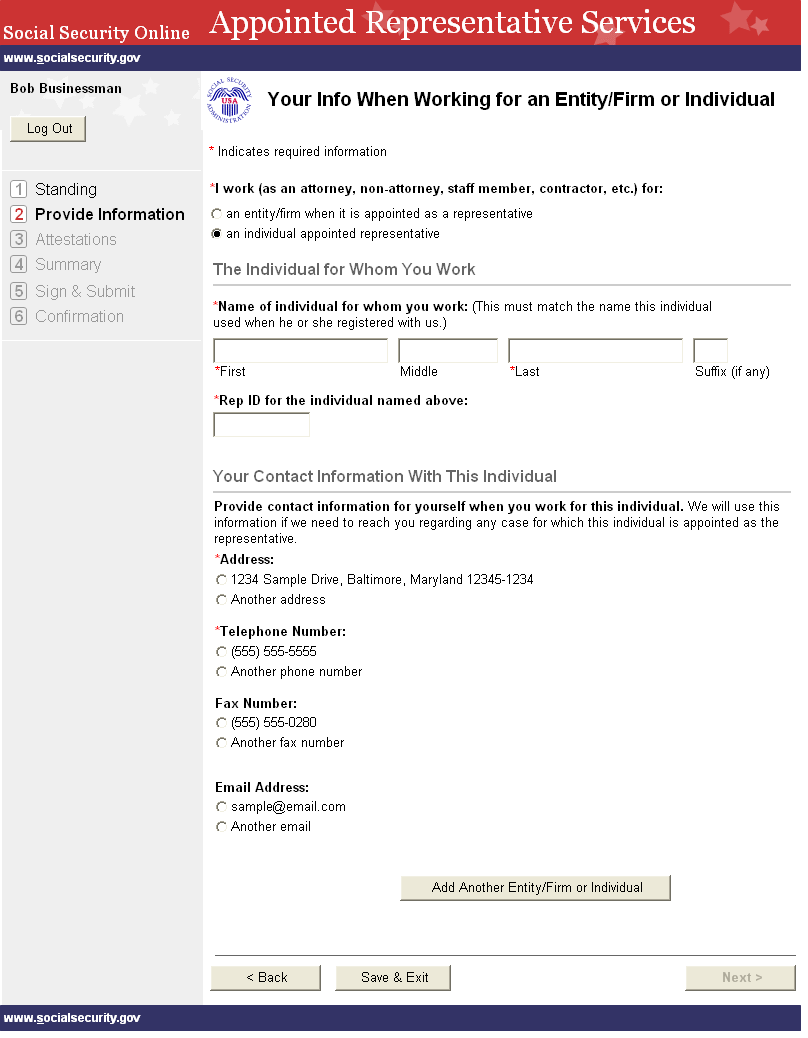Select the Another address radio button
The height and width of the screenshot is (1038, 808).
click(221, 600)
